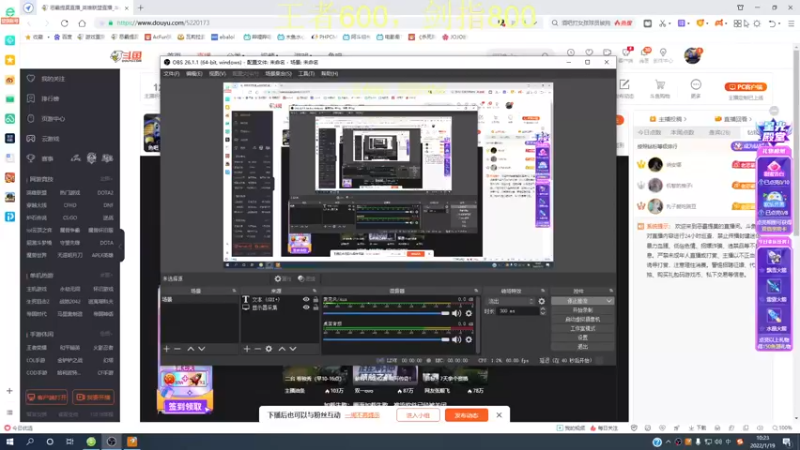Click 退出 to exit OBS

click(582, 347)
